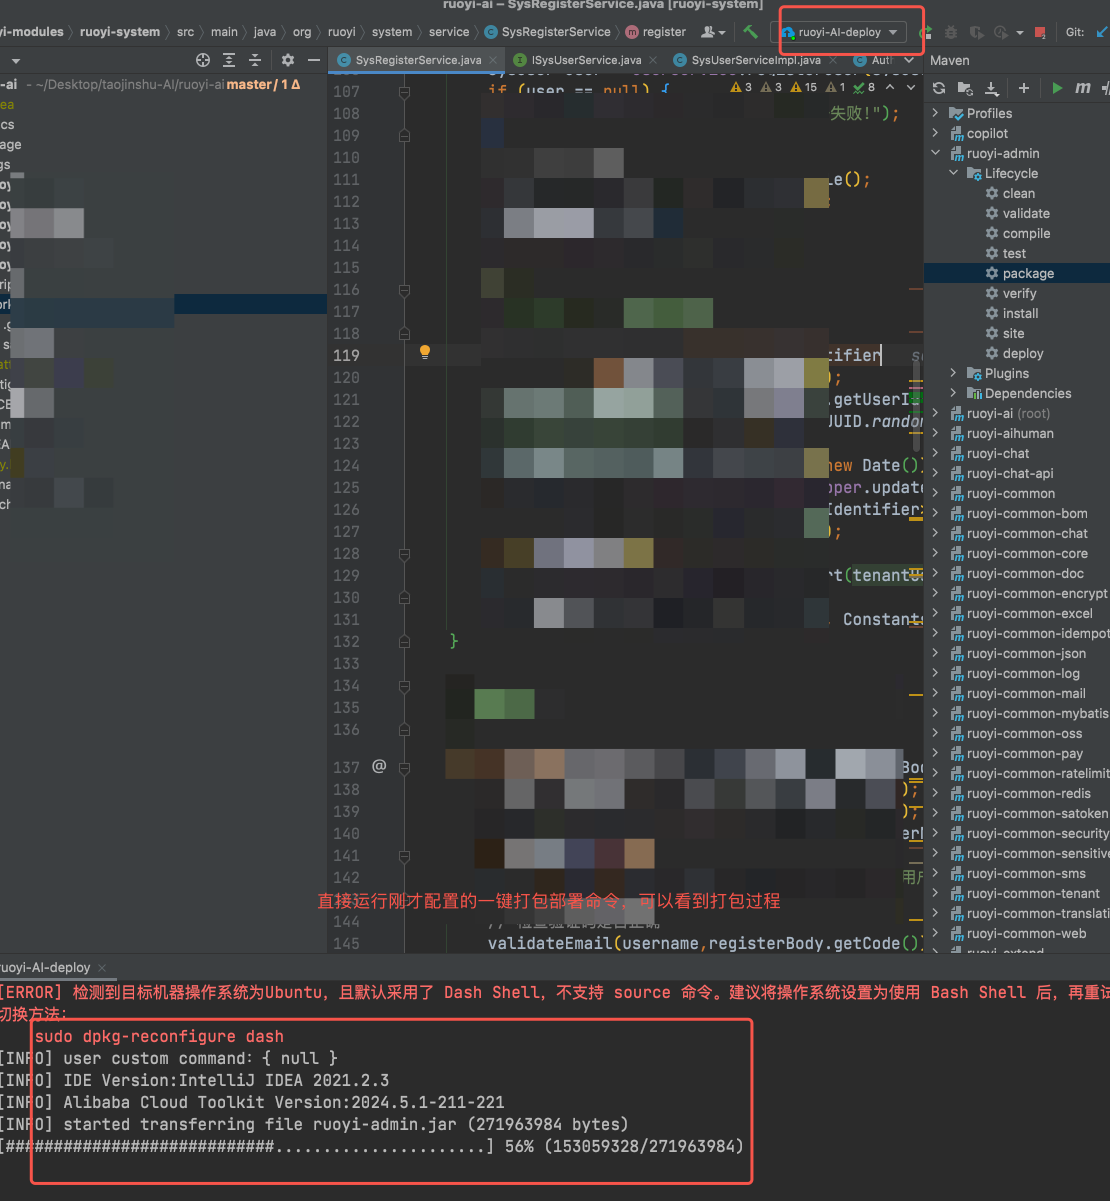The width and height of the screenshot is (1110, 1201).
Task: Close the SysUserServiceImpl.java tab
Action: 832,60
